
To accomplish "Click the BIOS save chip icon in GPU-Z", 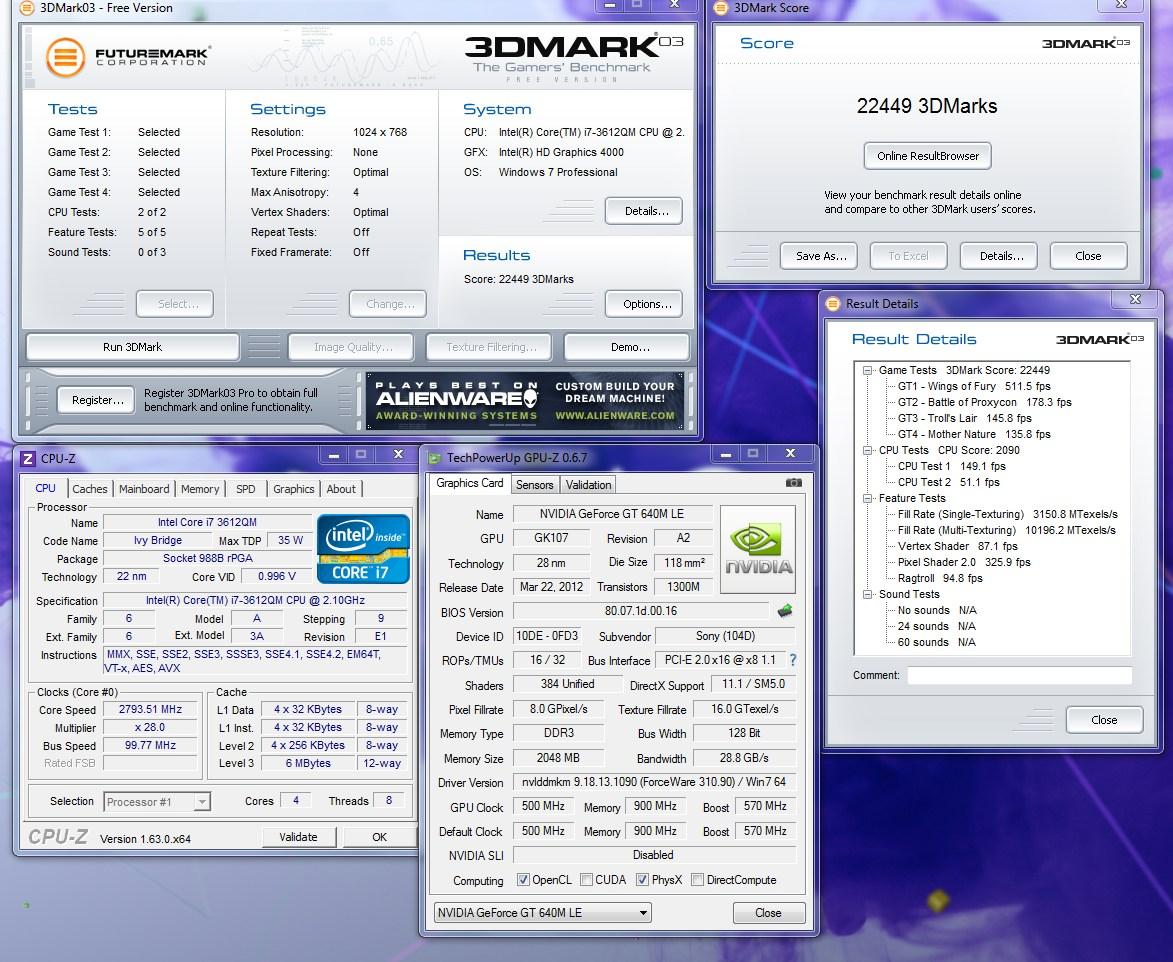I will [784, 611].
